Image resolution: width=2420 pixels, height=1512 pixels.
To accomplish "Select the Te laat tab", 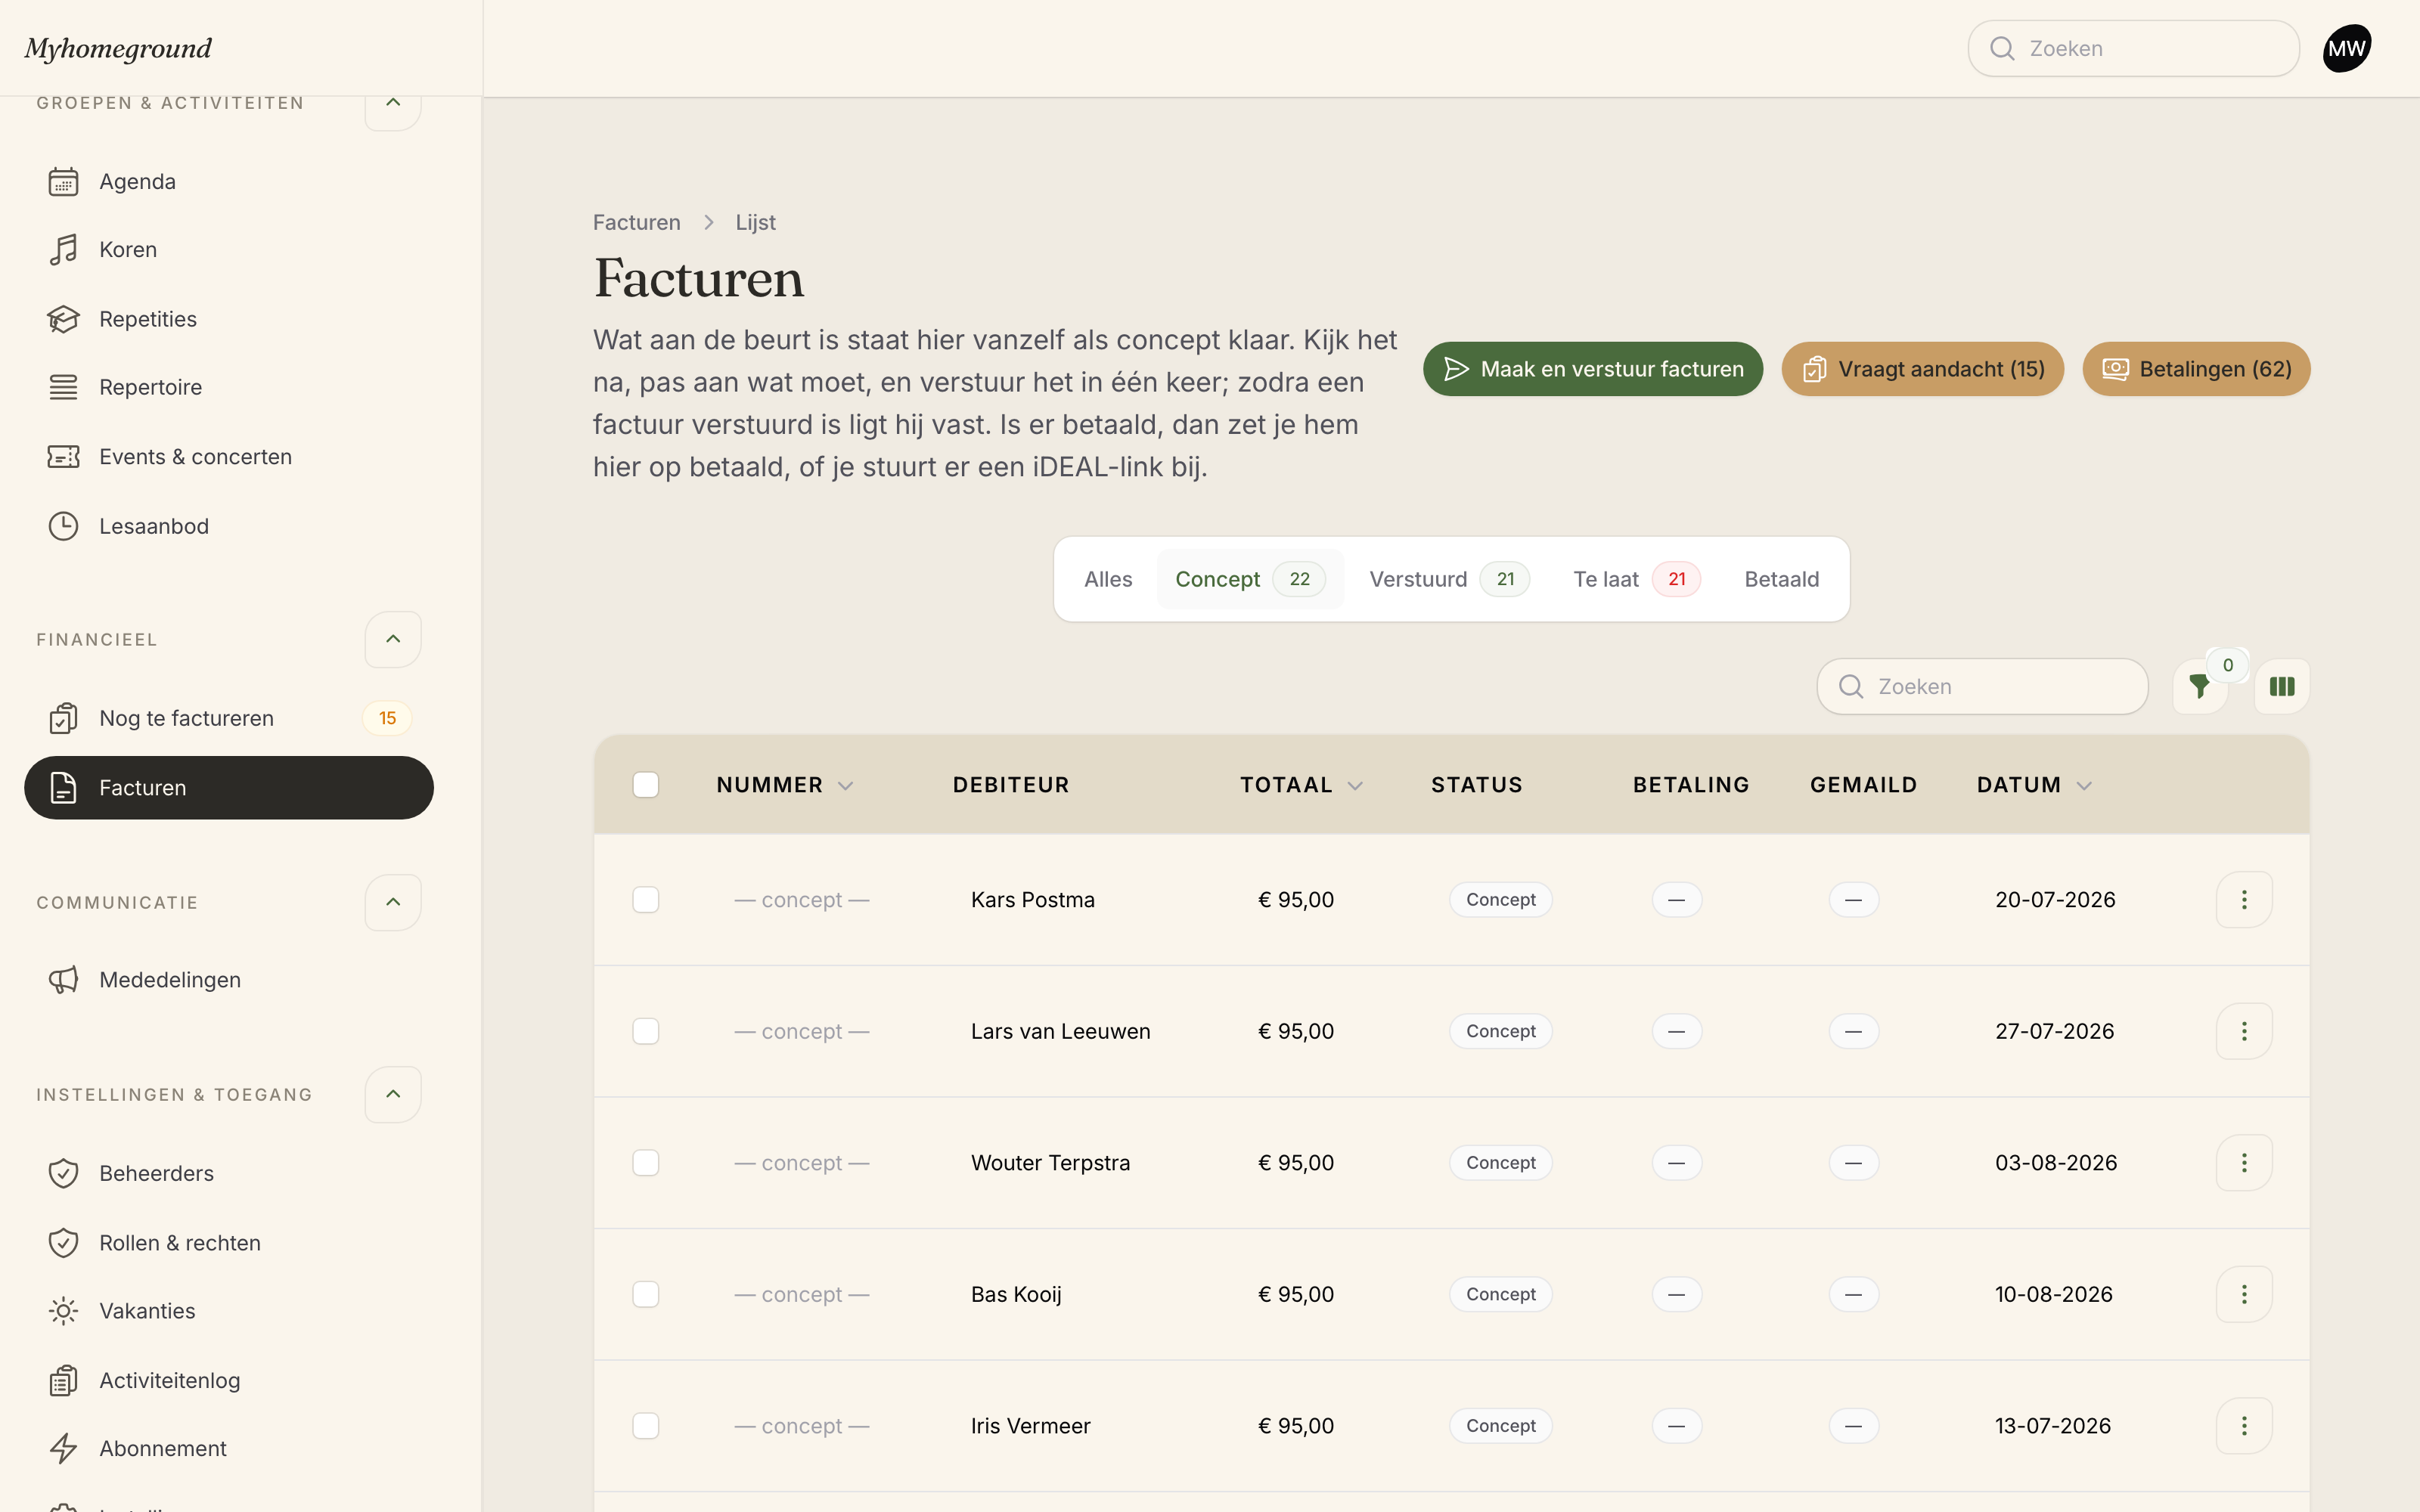I will (1636, 579).
